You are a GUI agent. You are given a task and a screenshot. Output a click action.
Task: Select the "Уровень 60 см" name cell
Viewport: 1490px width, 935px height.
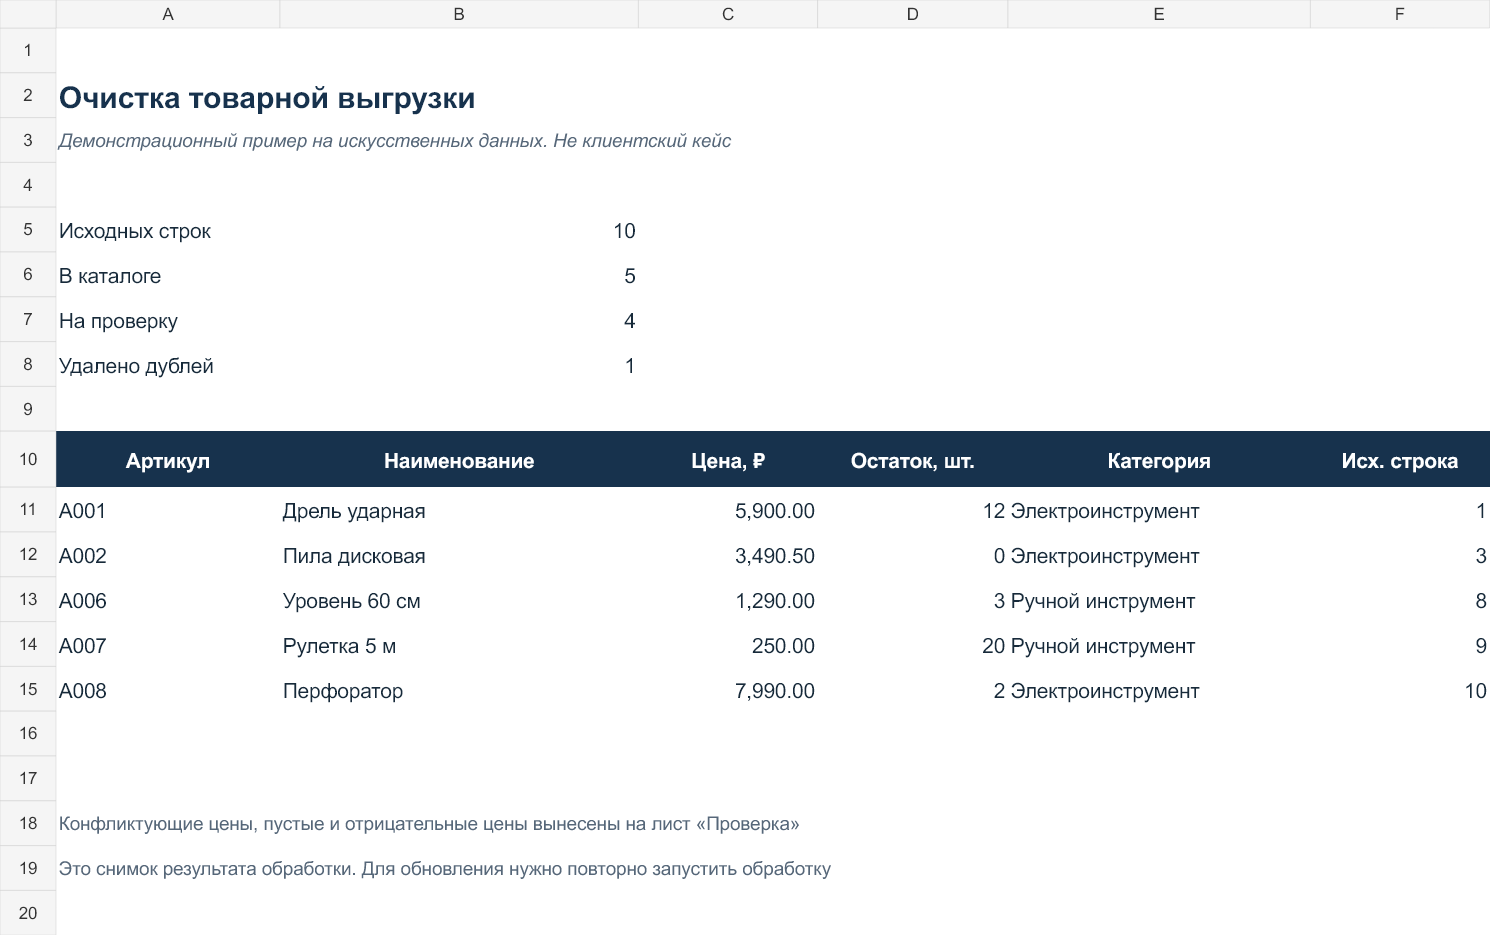(459, 601)
